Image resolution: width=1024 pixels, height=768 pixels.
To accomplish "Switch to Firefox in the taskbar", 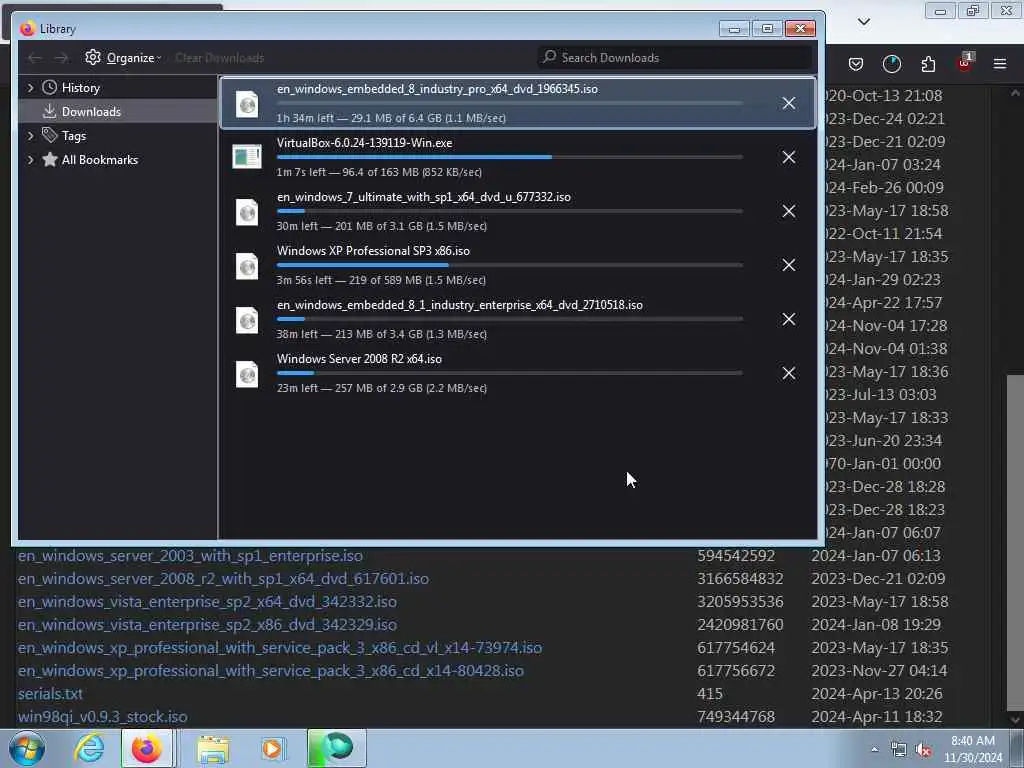I will (147, 748).
